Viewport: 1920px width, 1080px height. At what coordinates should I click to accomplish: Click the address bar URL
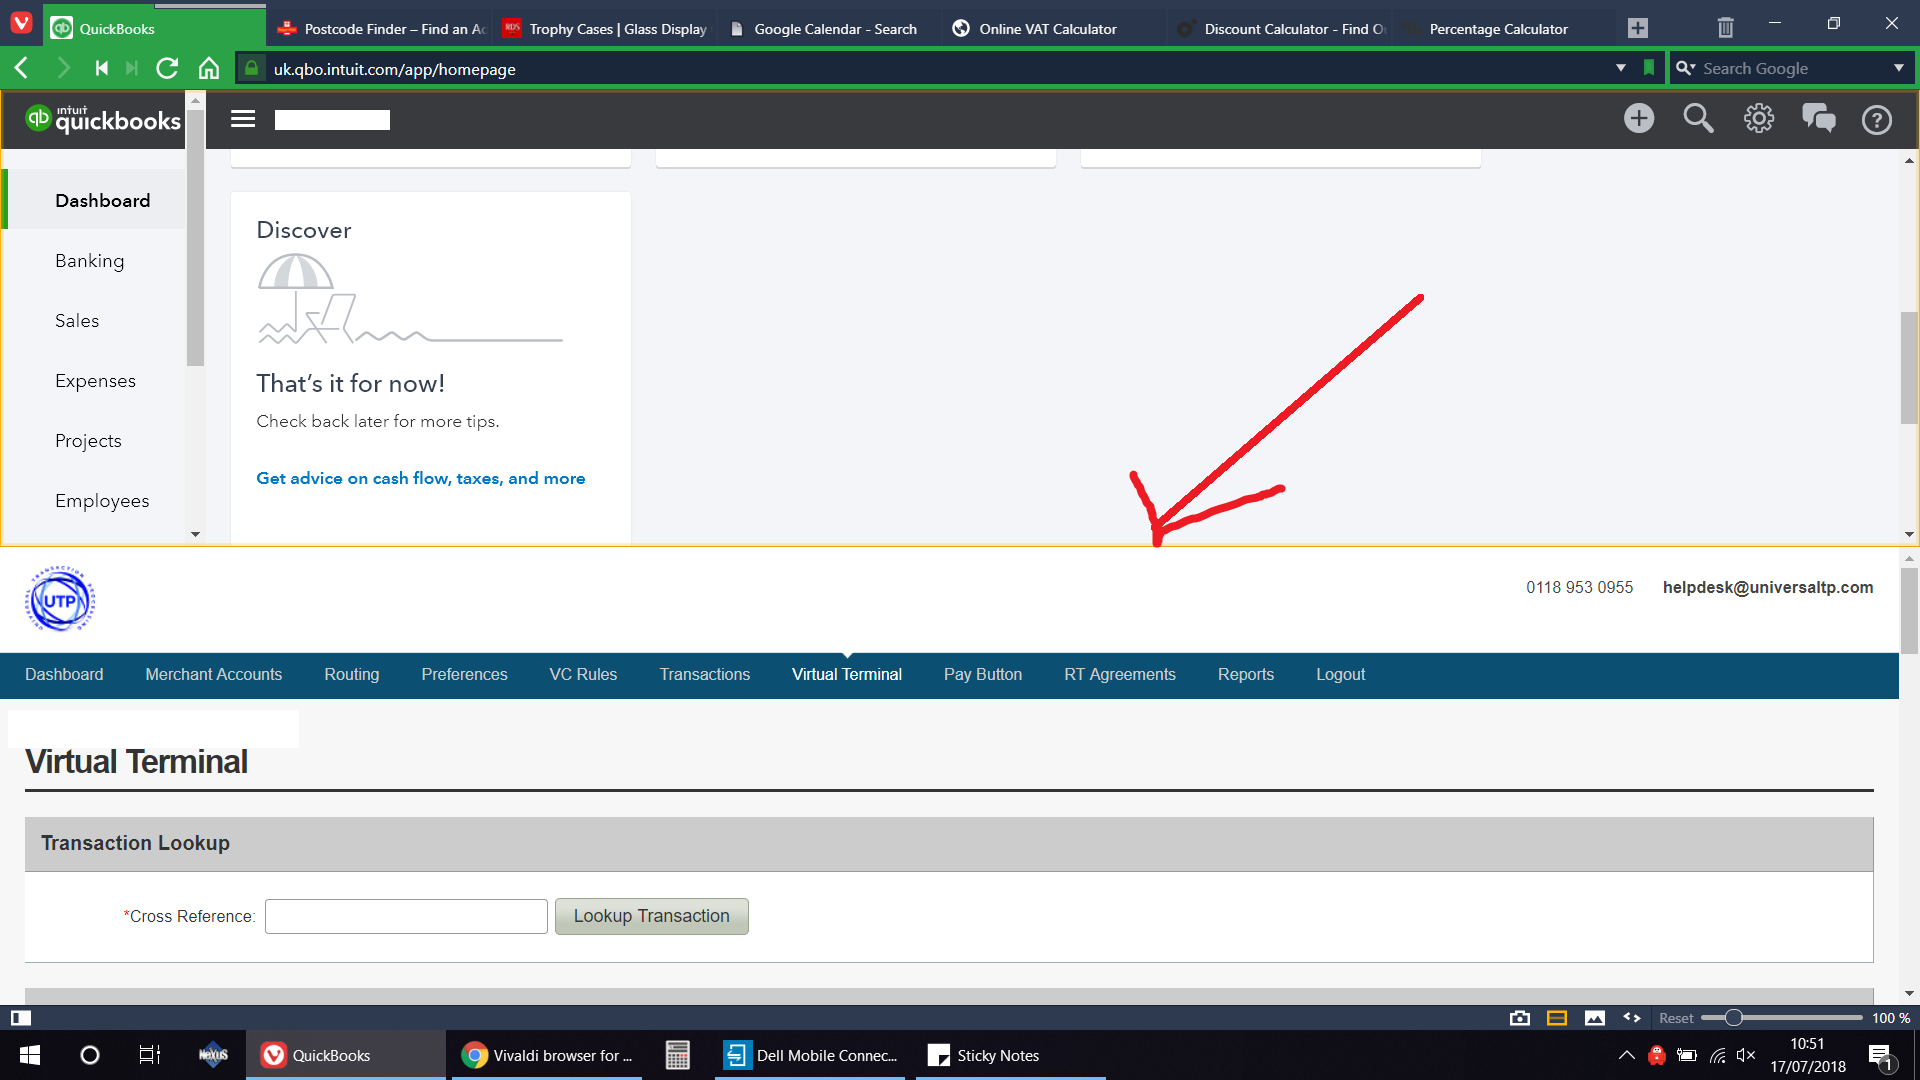pos(395,69)
